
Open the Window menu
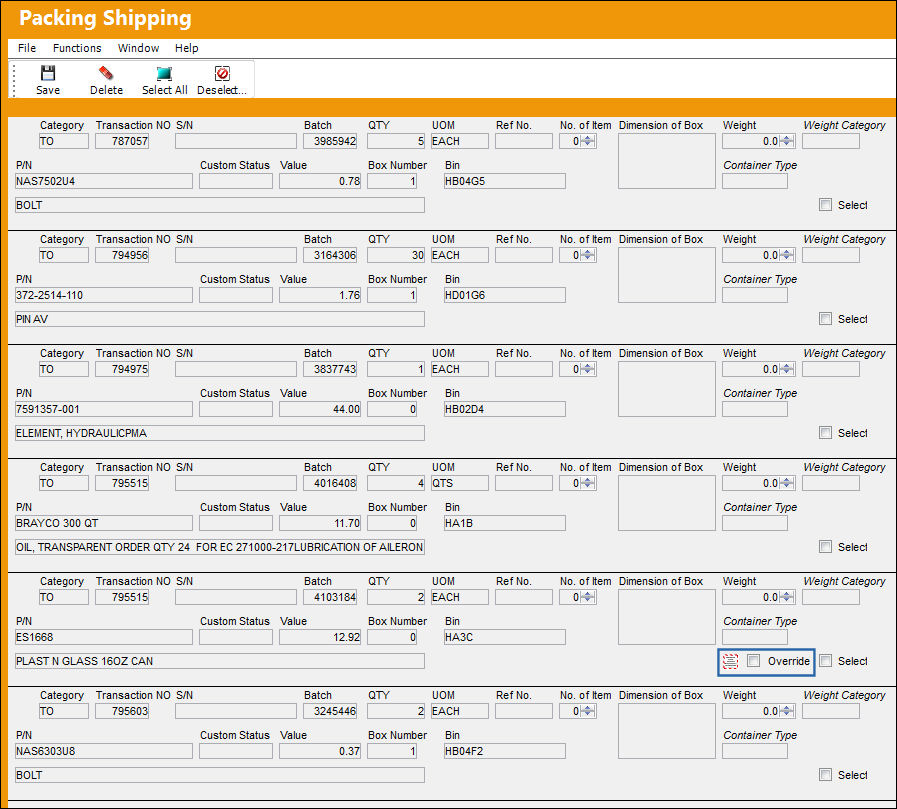(x=138, y=48)
